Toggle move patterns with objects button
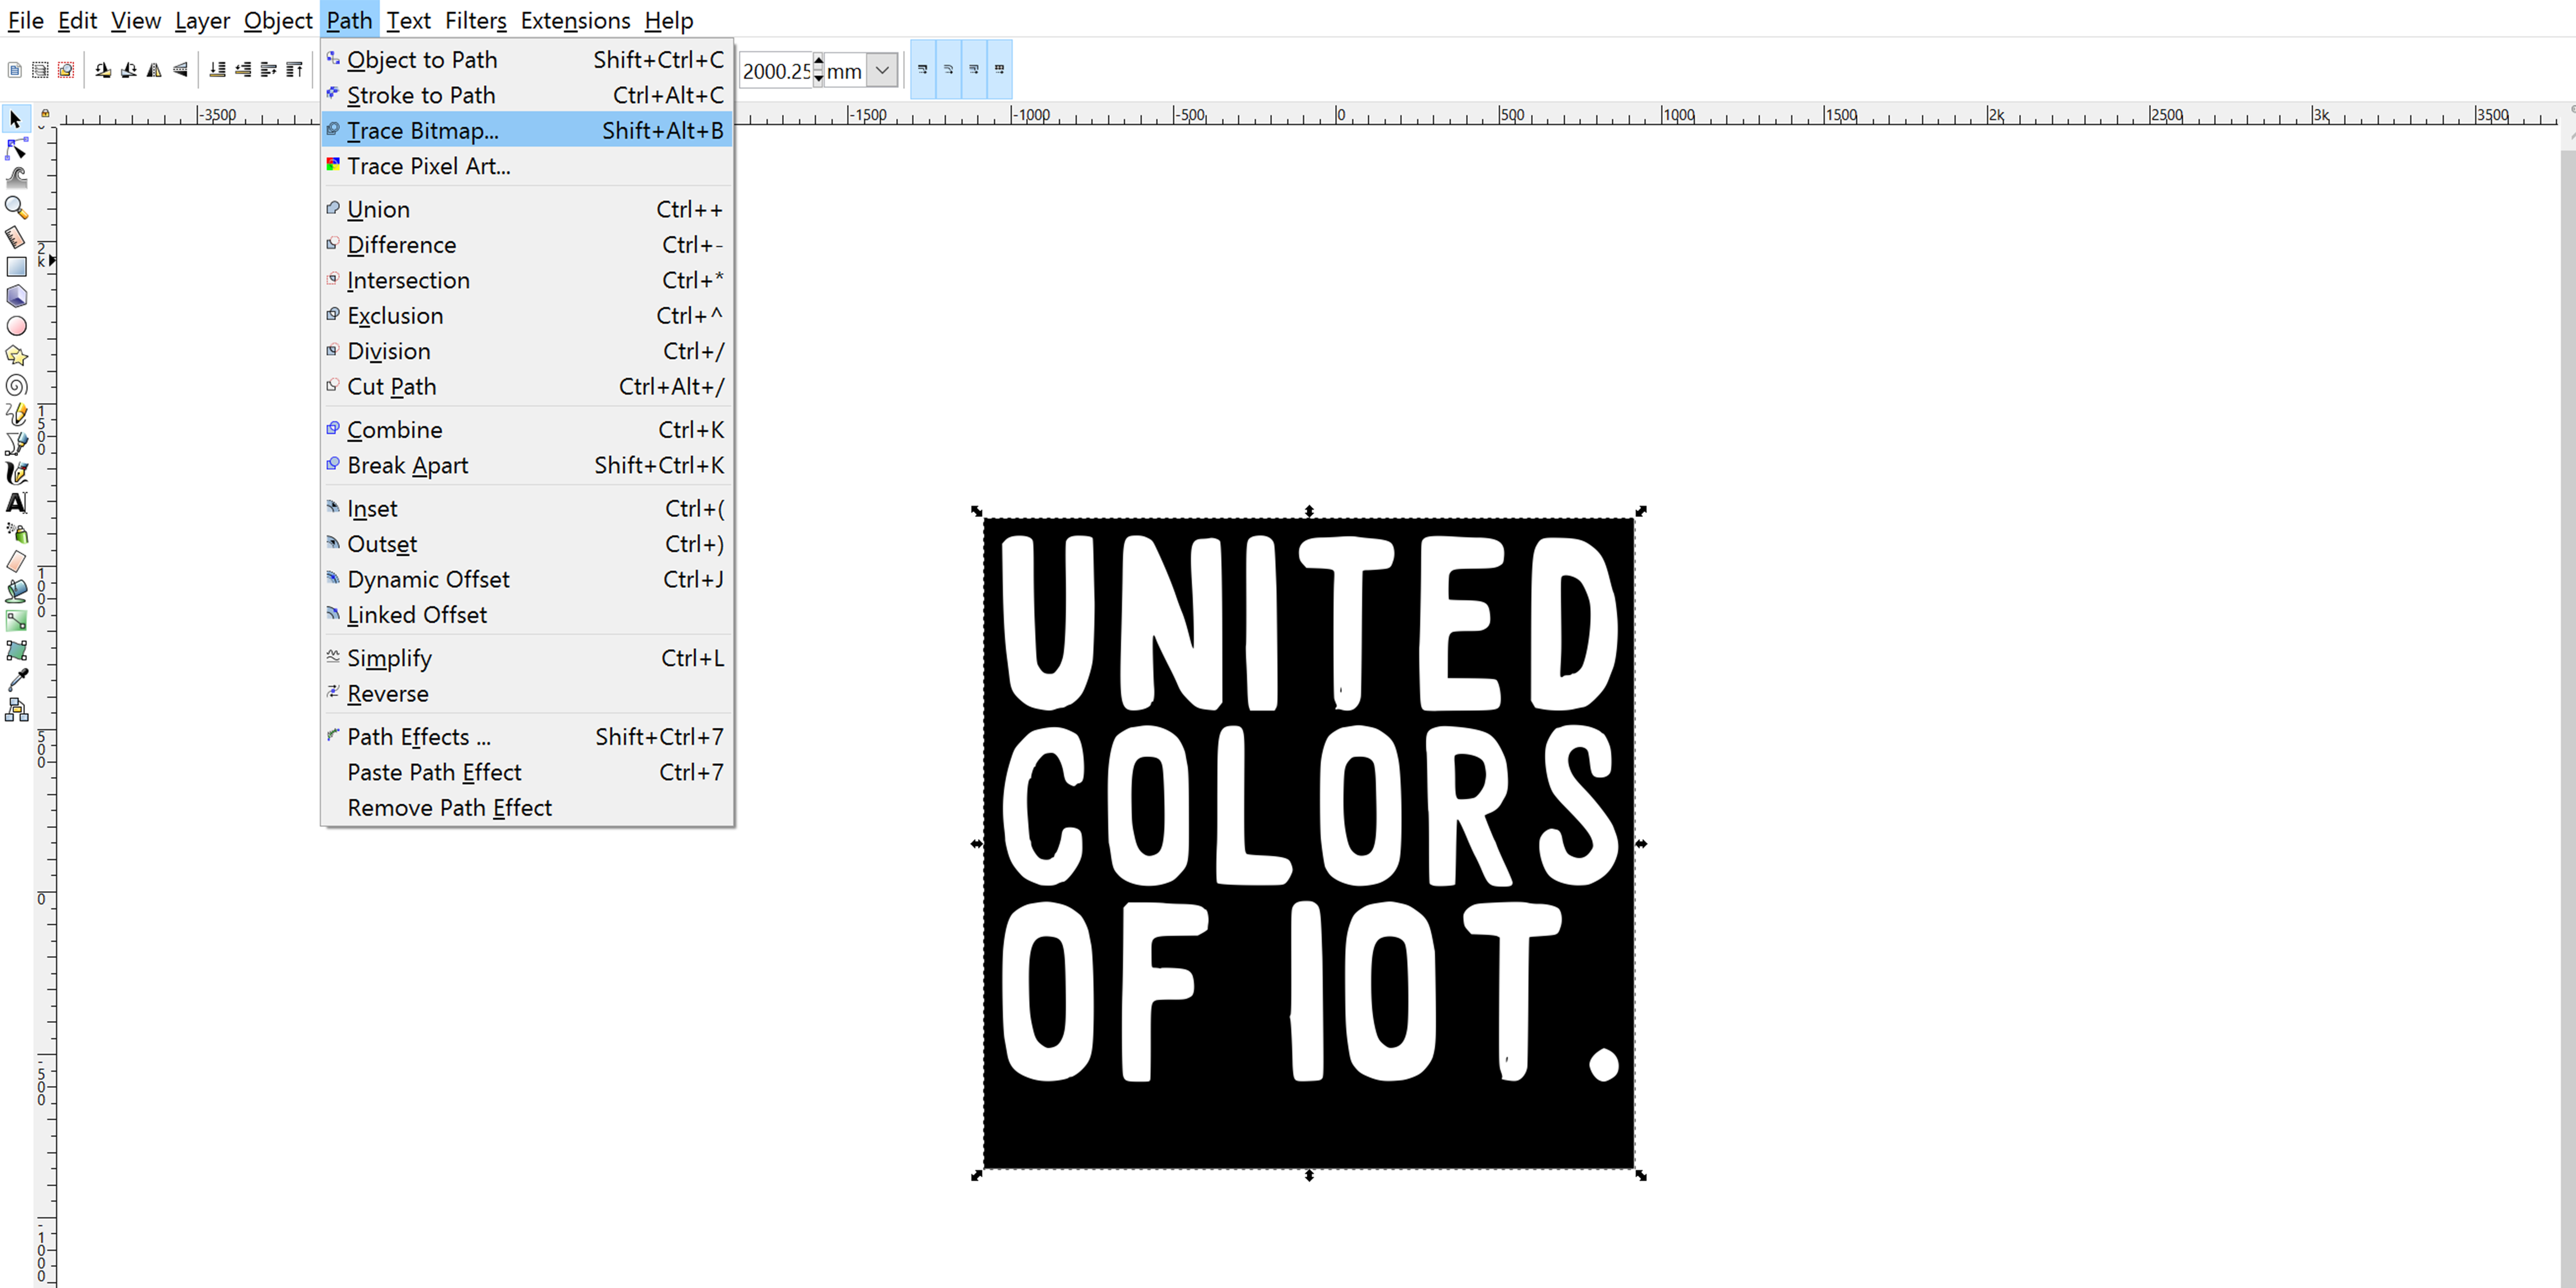This screenshot has width=2576, height=1288. [999, 70]
